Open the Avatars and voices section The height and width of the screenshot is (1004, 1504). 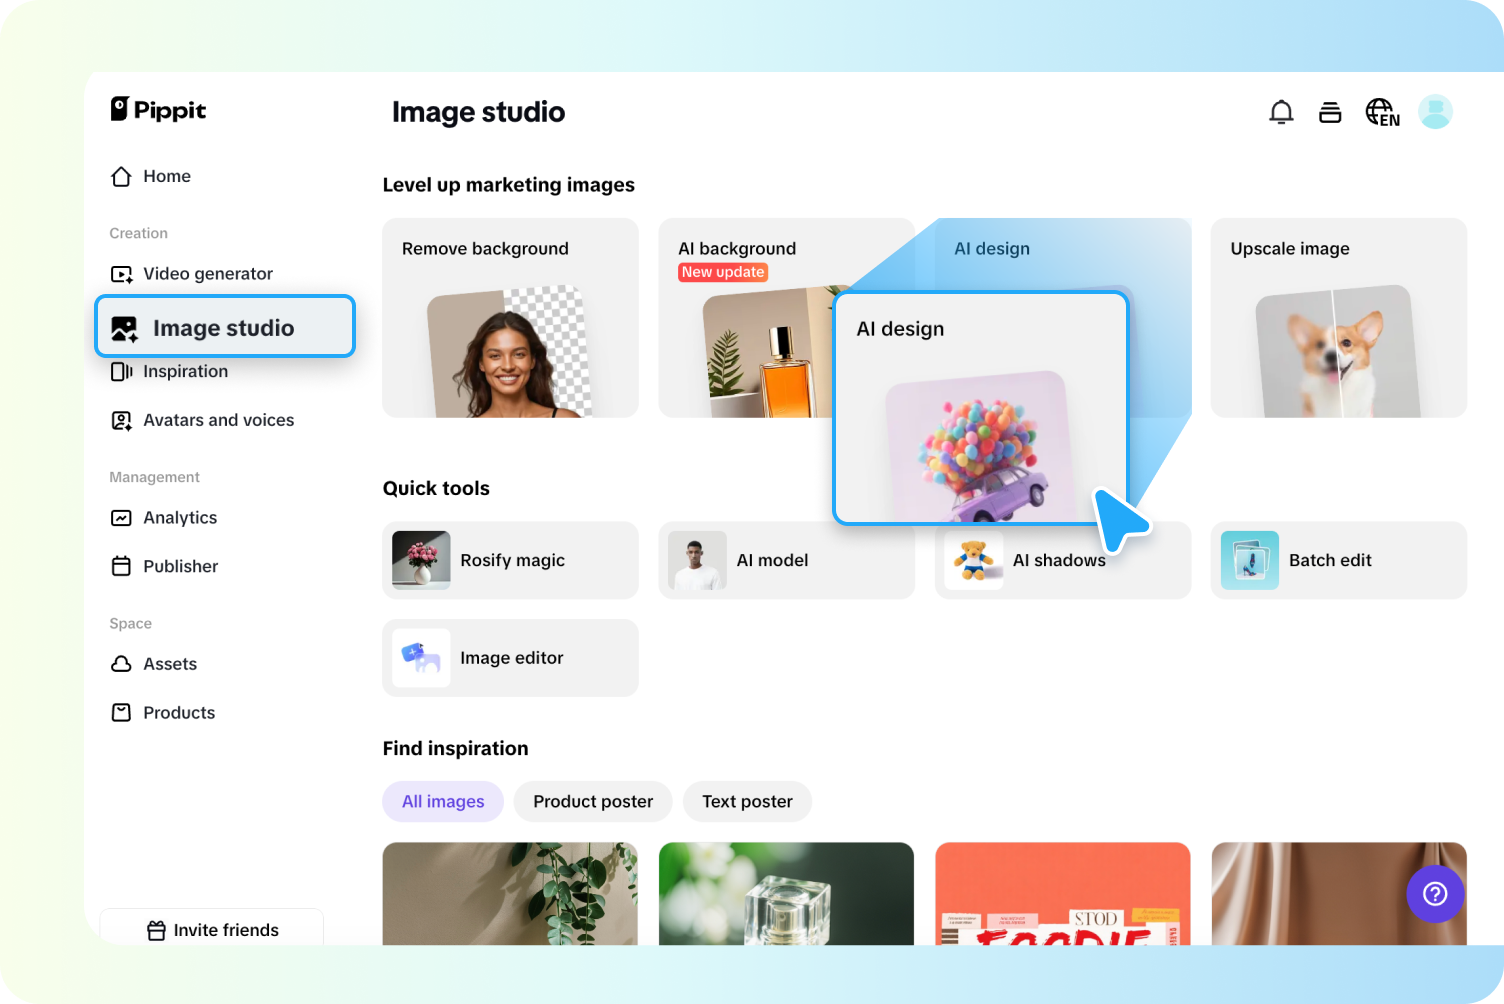[x=218, y=420]
